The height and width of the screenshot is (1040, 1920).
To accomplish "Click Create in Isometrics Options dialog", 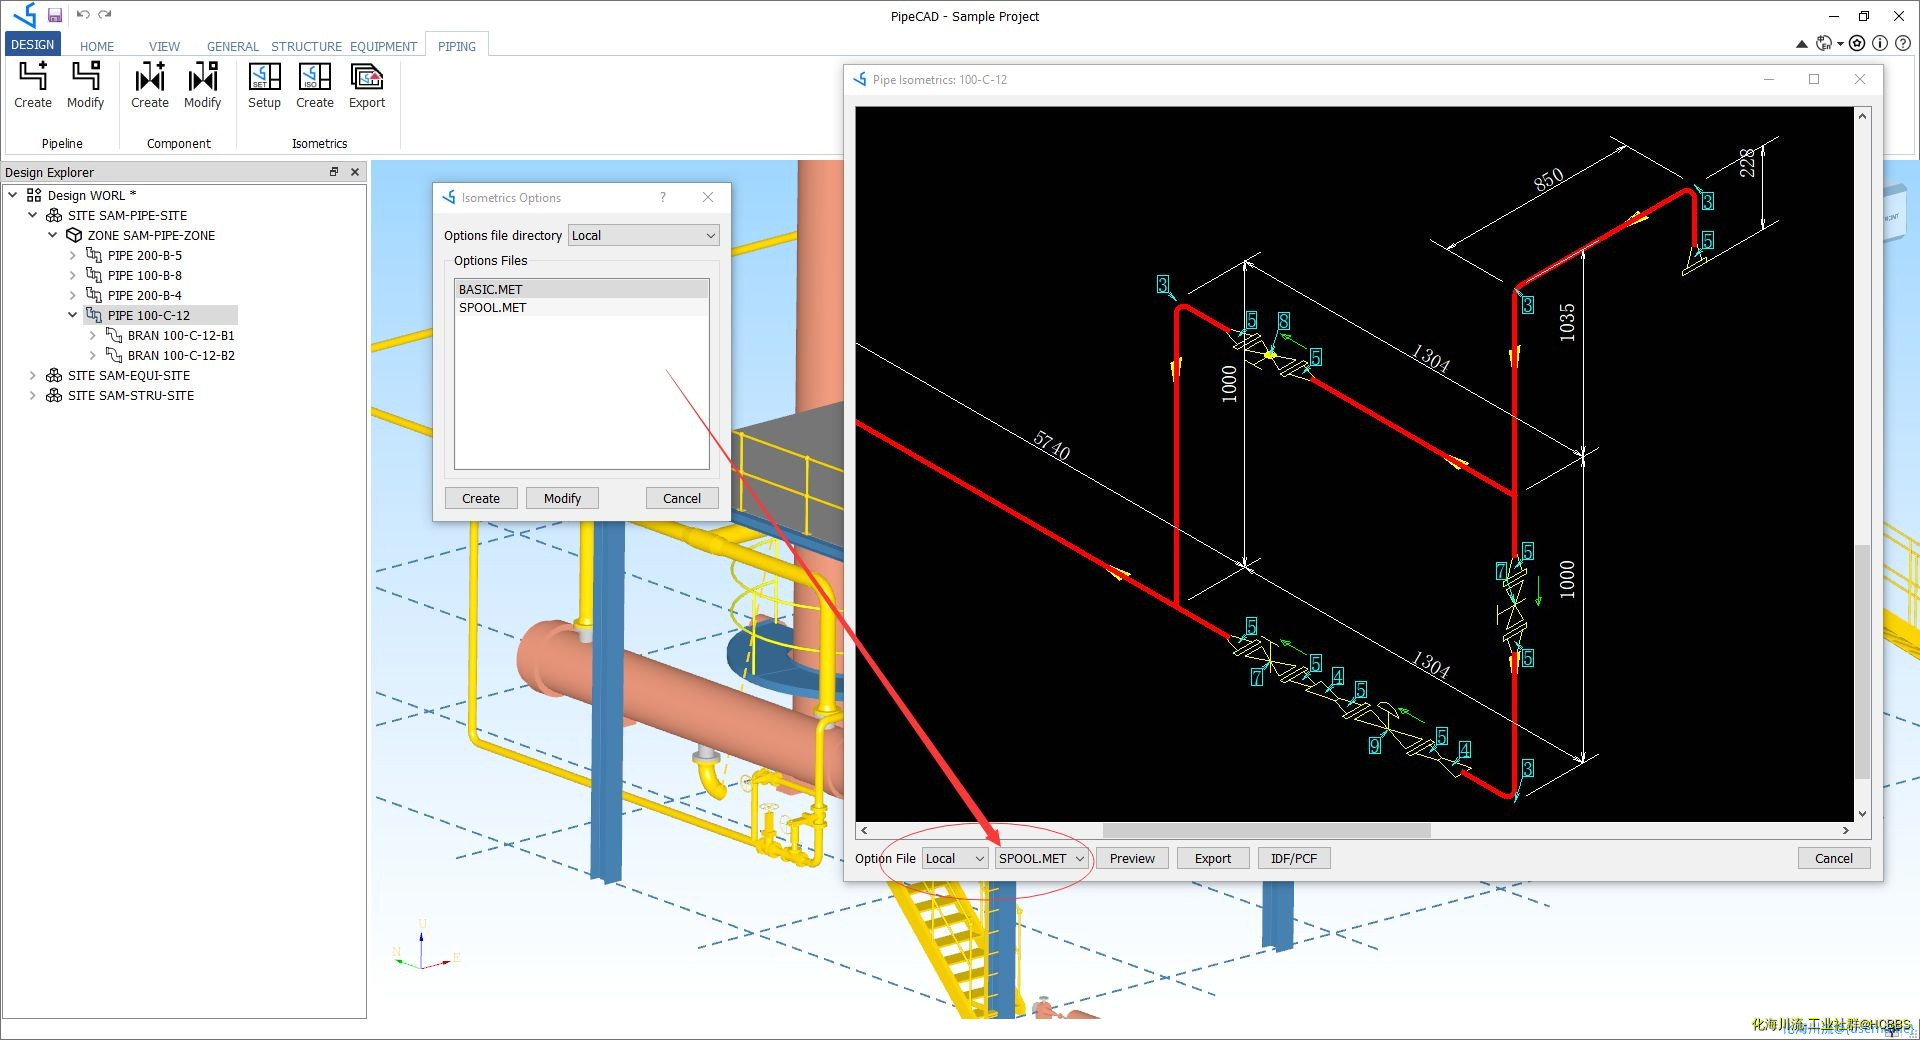I will coord(481,498).
